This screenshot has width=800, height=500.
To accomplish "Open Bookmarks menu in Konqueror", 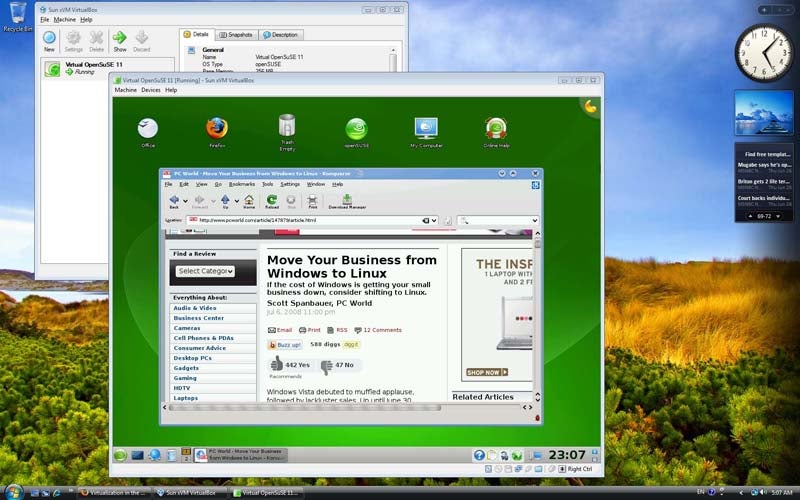I will coord(242,184).
